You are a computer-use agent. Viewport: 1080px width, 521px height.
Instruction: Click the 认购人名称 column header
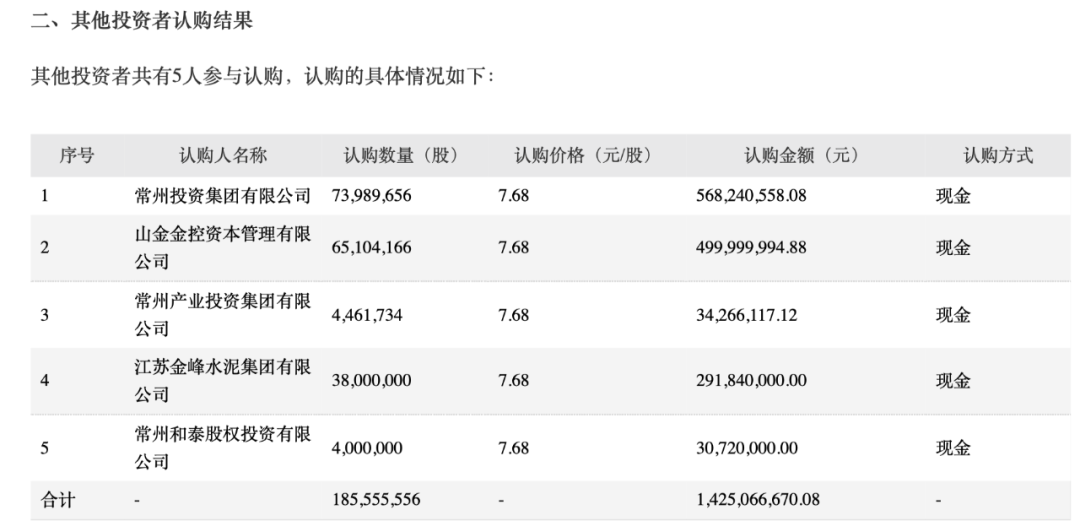223,156
